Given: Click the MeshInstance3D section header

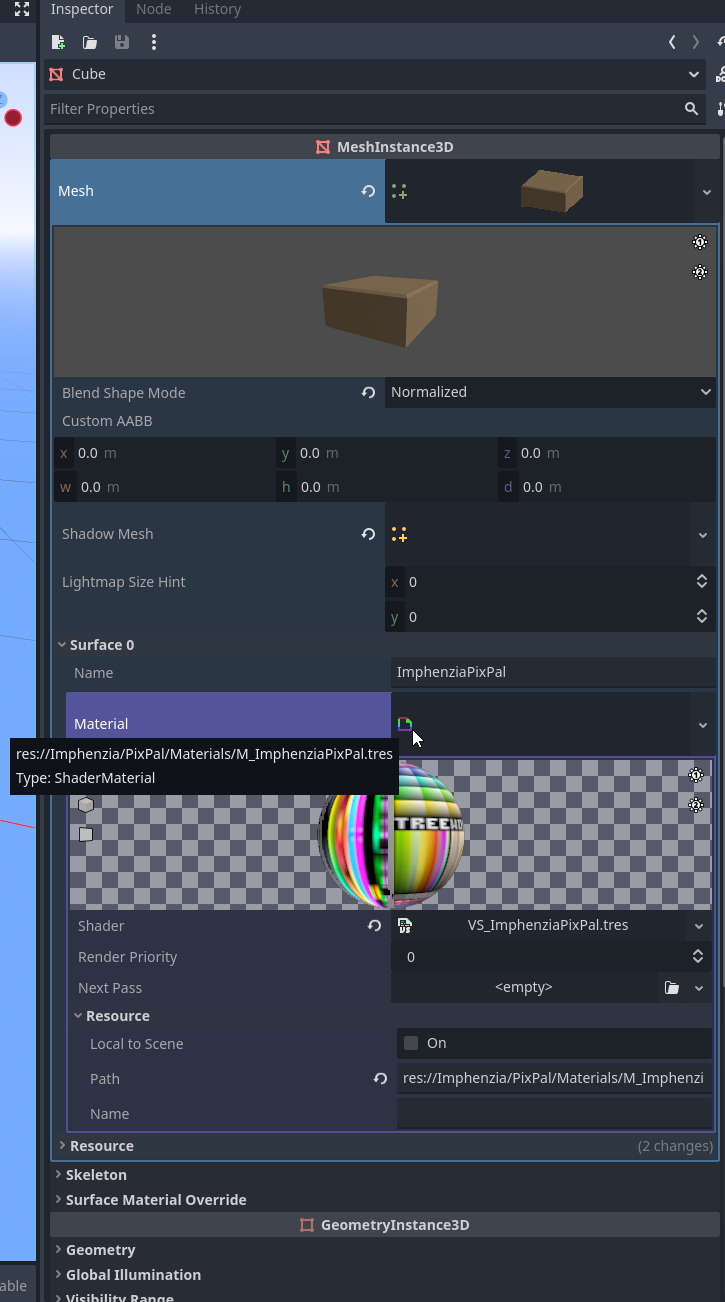Looking at the screenshot, I should 384,147.
